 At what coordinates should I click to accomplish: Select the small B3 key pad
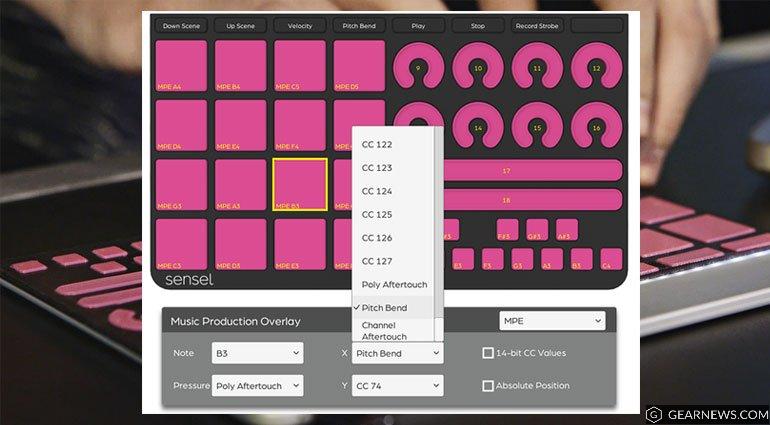pos(582,259)
